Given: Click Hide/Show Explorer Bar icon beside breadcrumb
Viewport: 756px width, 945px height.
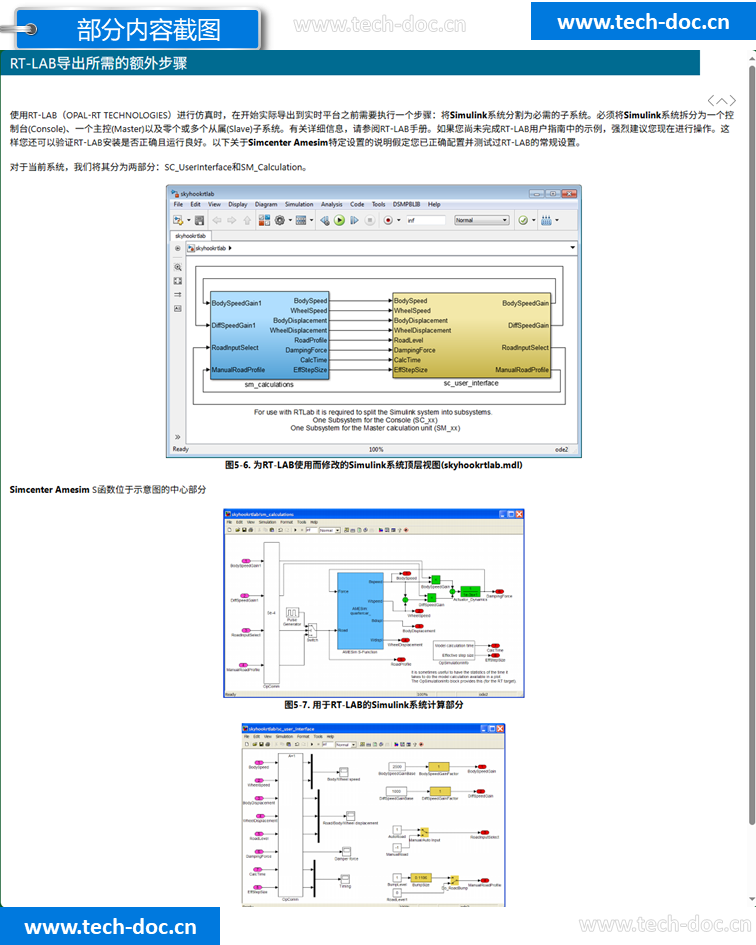Looking at the screenshot, I should 177,248.
